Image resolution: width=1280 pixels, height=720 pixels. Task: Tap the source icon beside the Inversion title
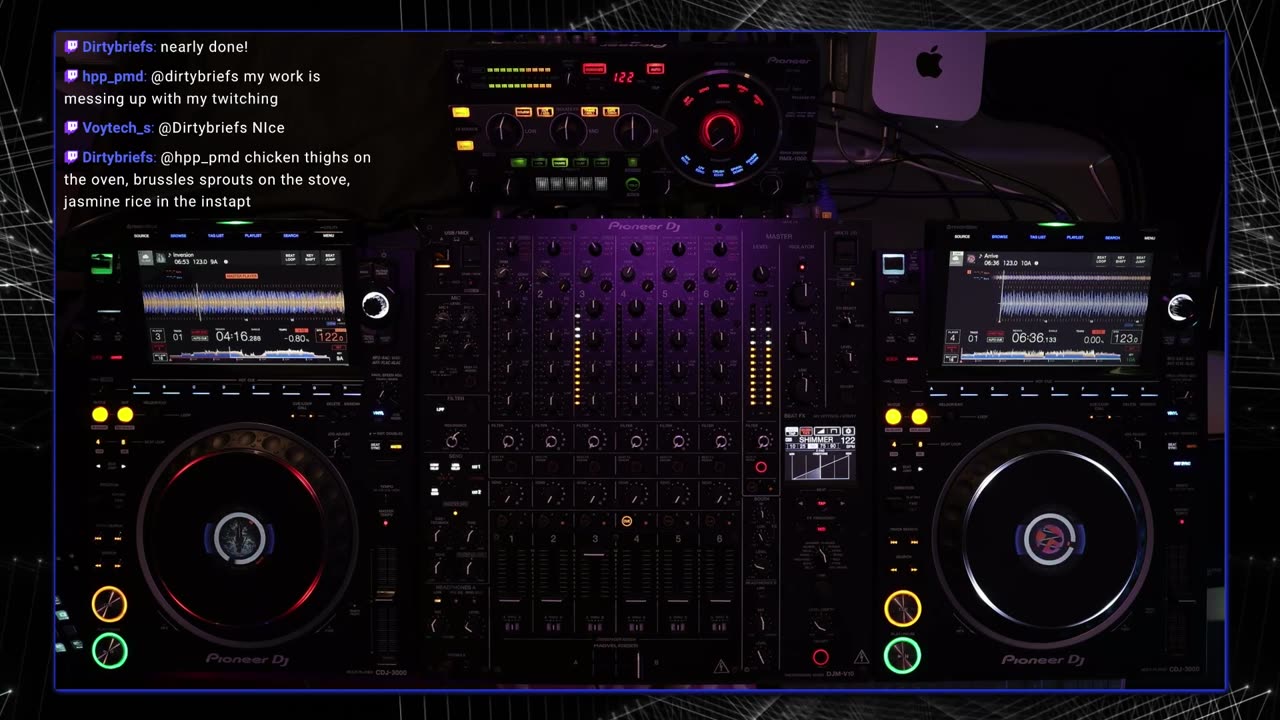tap(146, 258)
